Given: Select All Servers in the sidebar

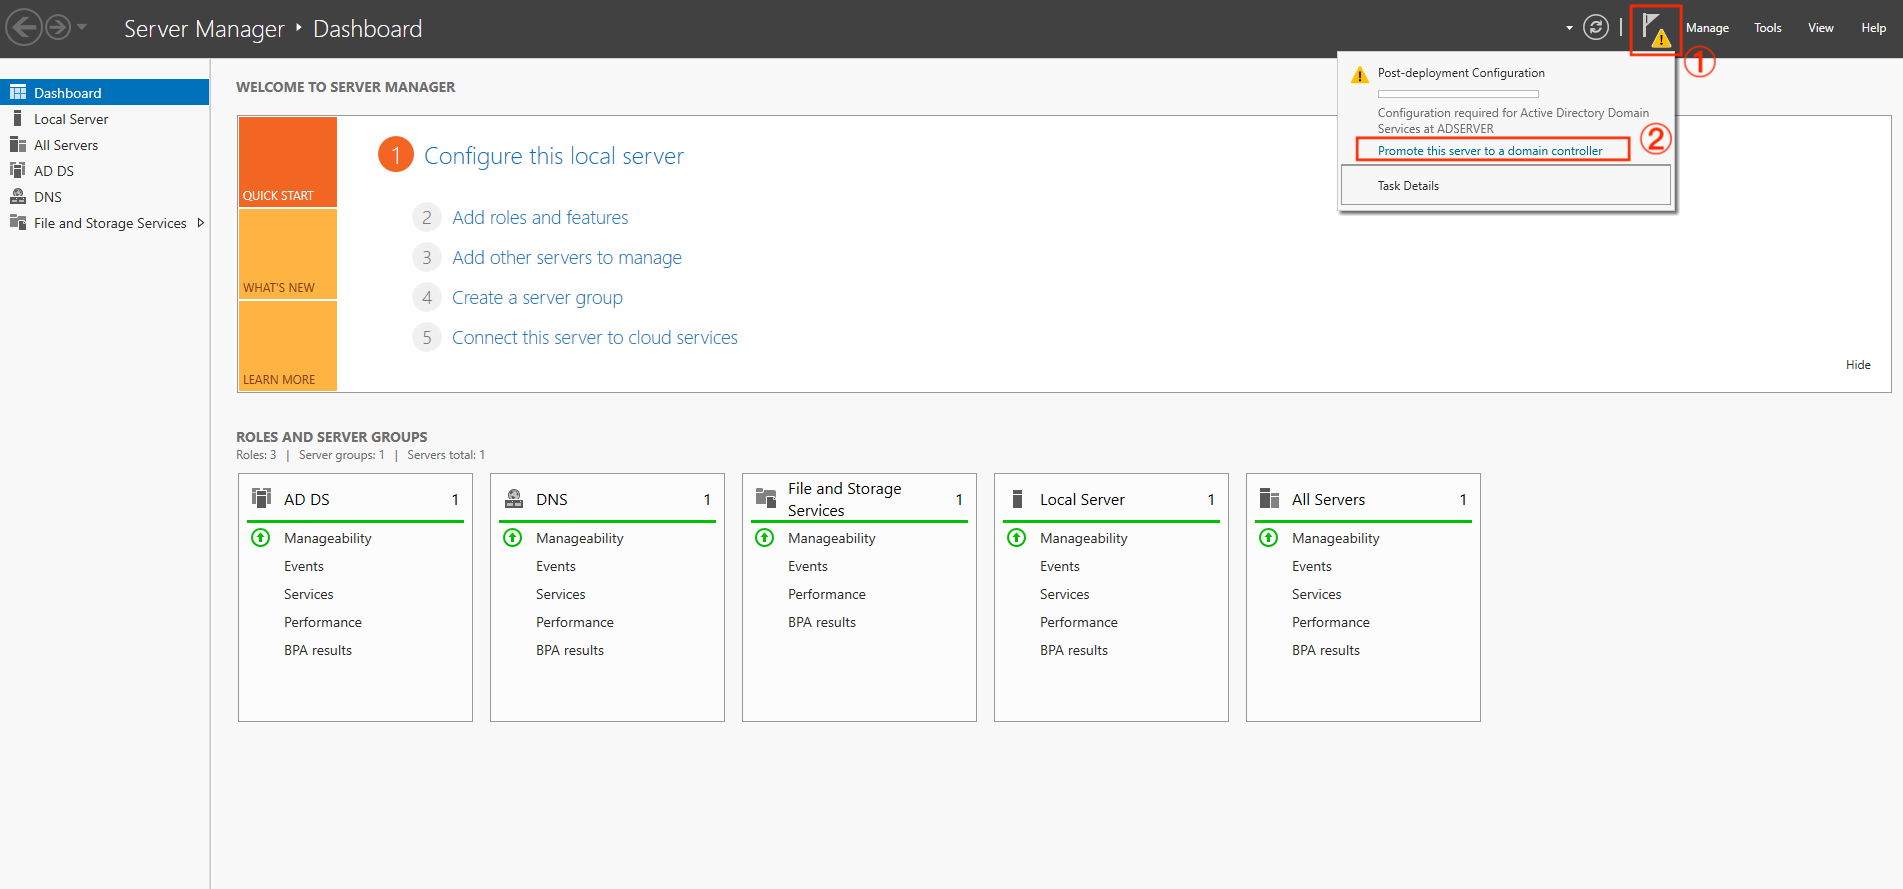Looking at the screenshot, I should tap(104, 144).
